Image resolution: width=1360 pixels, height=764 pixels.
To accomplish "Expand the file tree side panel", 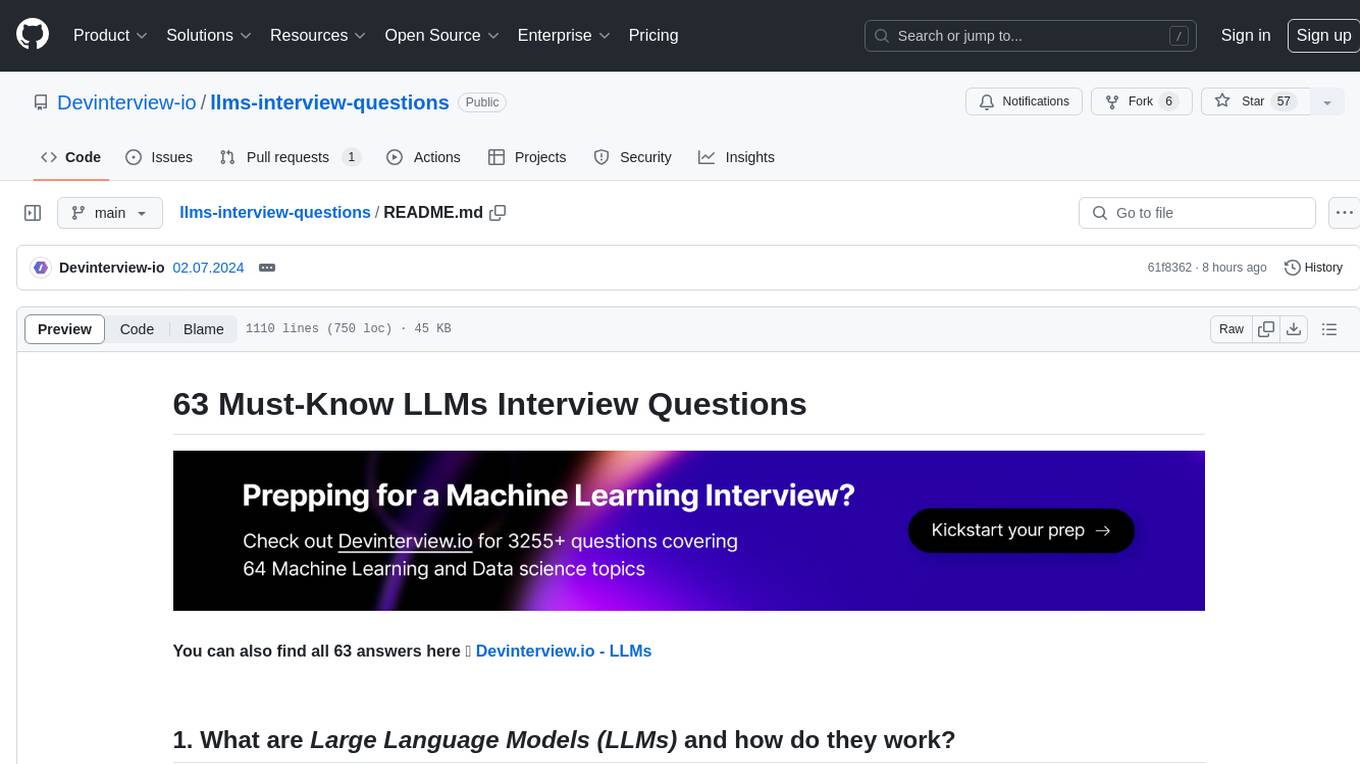I will [33, 213].
